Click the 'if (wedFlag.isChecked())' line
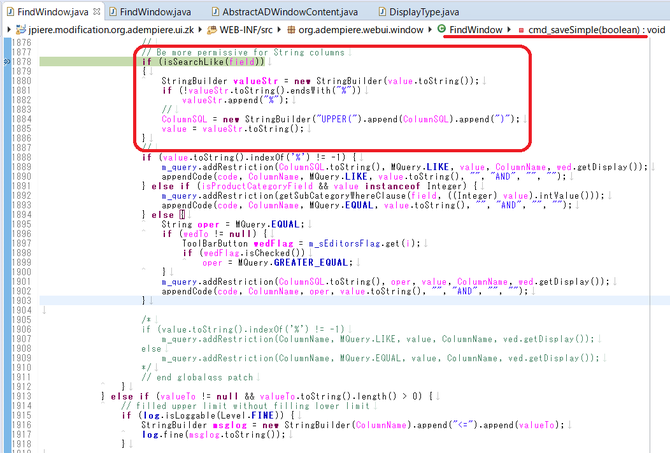670x453 pixels. (x=244, y=253)
